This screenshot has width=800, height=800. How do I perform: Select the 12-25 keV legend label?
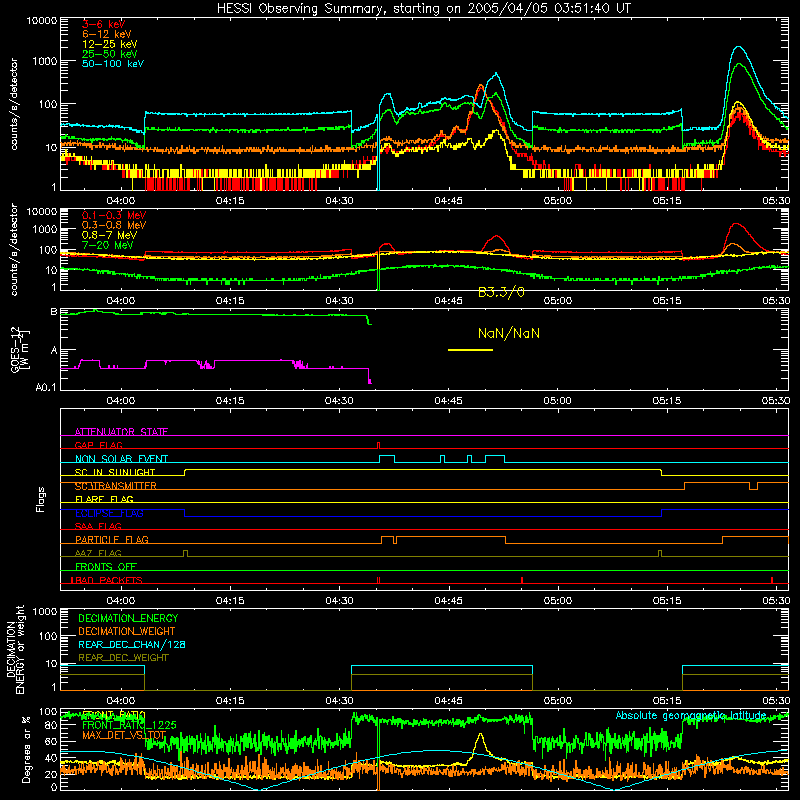110,44
